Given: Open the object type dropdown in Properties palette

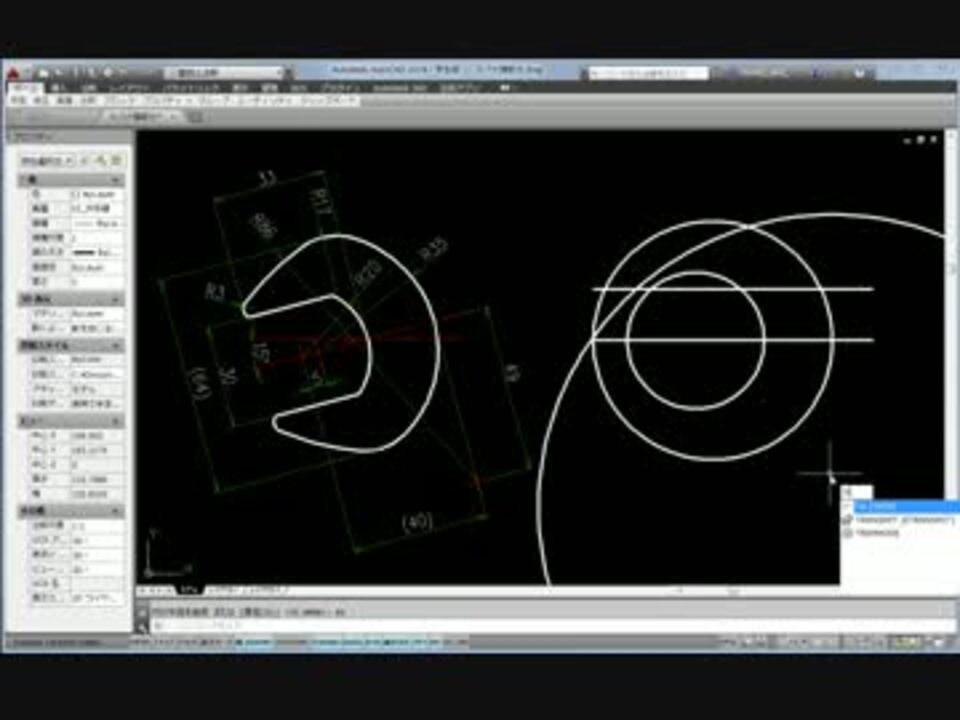Looking at the screenshot, I should 47,161.
